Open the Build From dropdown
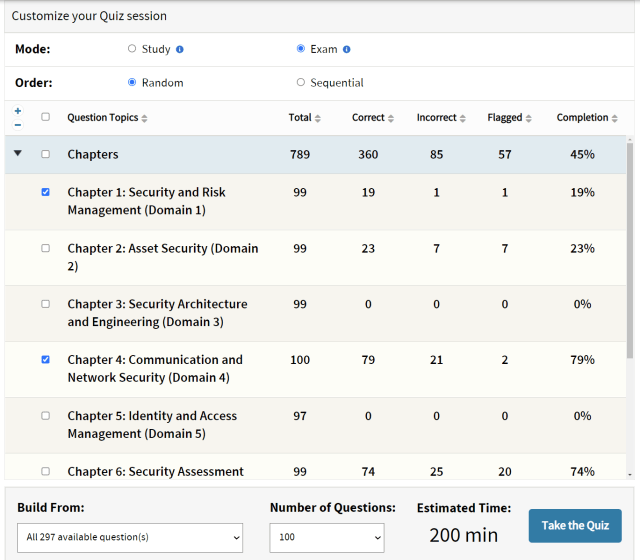The height and width of the screenshot is (560, 640). tap(130, 537)
